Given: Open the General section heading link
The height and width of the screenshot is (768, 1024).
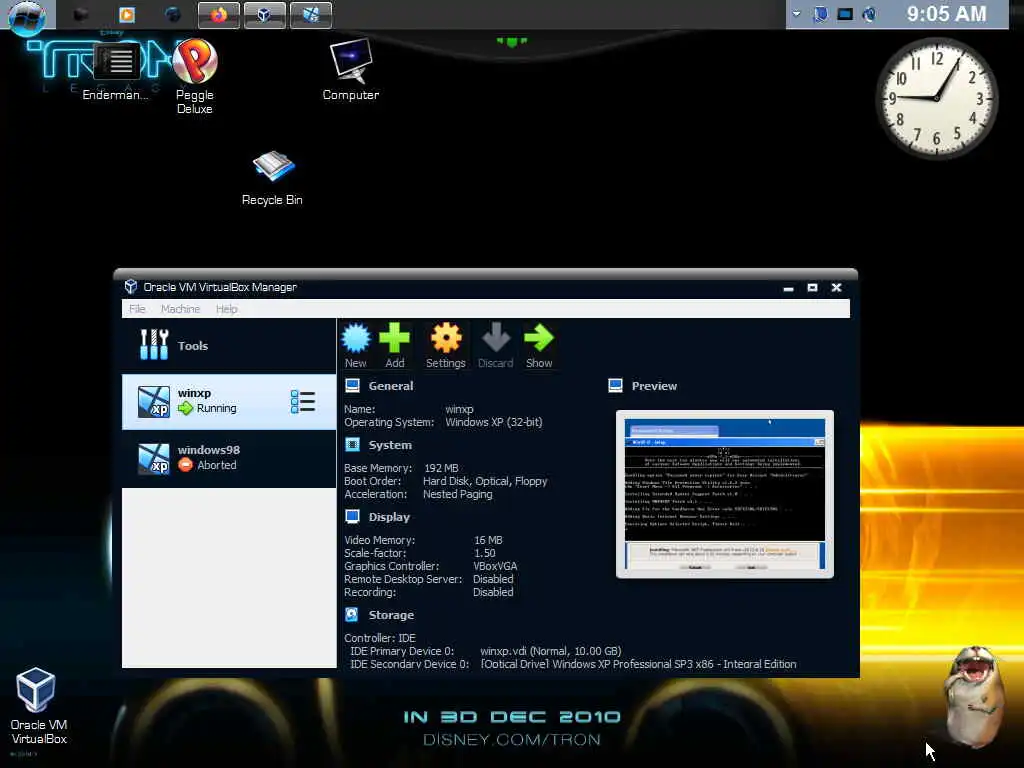Looking at the screenshot, I should point(391,386).
